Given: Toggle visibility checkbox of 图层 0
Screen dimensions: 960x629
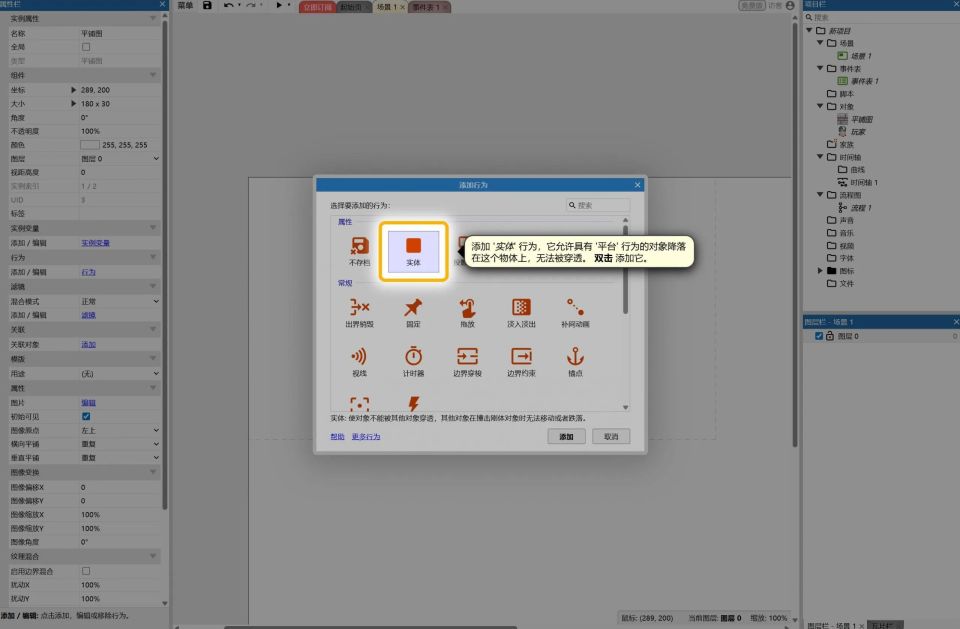Looking at the screenshot, I should coord(819,336).
